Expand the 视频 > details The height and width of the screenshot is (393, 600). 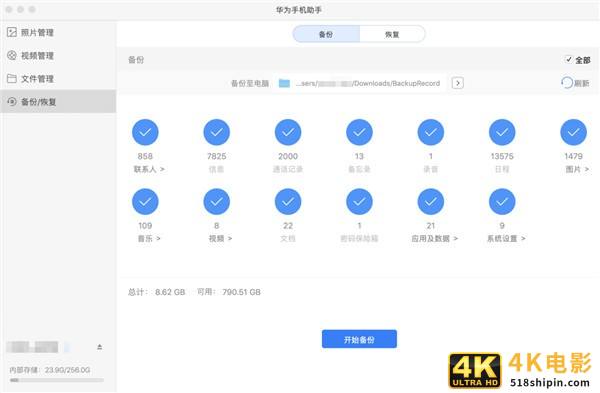click(x=220, y=238)
